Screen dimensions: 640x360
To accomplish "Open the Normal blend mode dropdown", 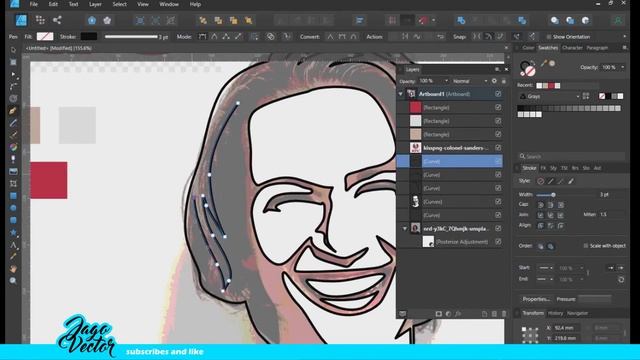I will click(470, 81).
